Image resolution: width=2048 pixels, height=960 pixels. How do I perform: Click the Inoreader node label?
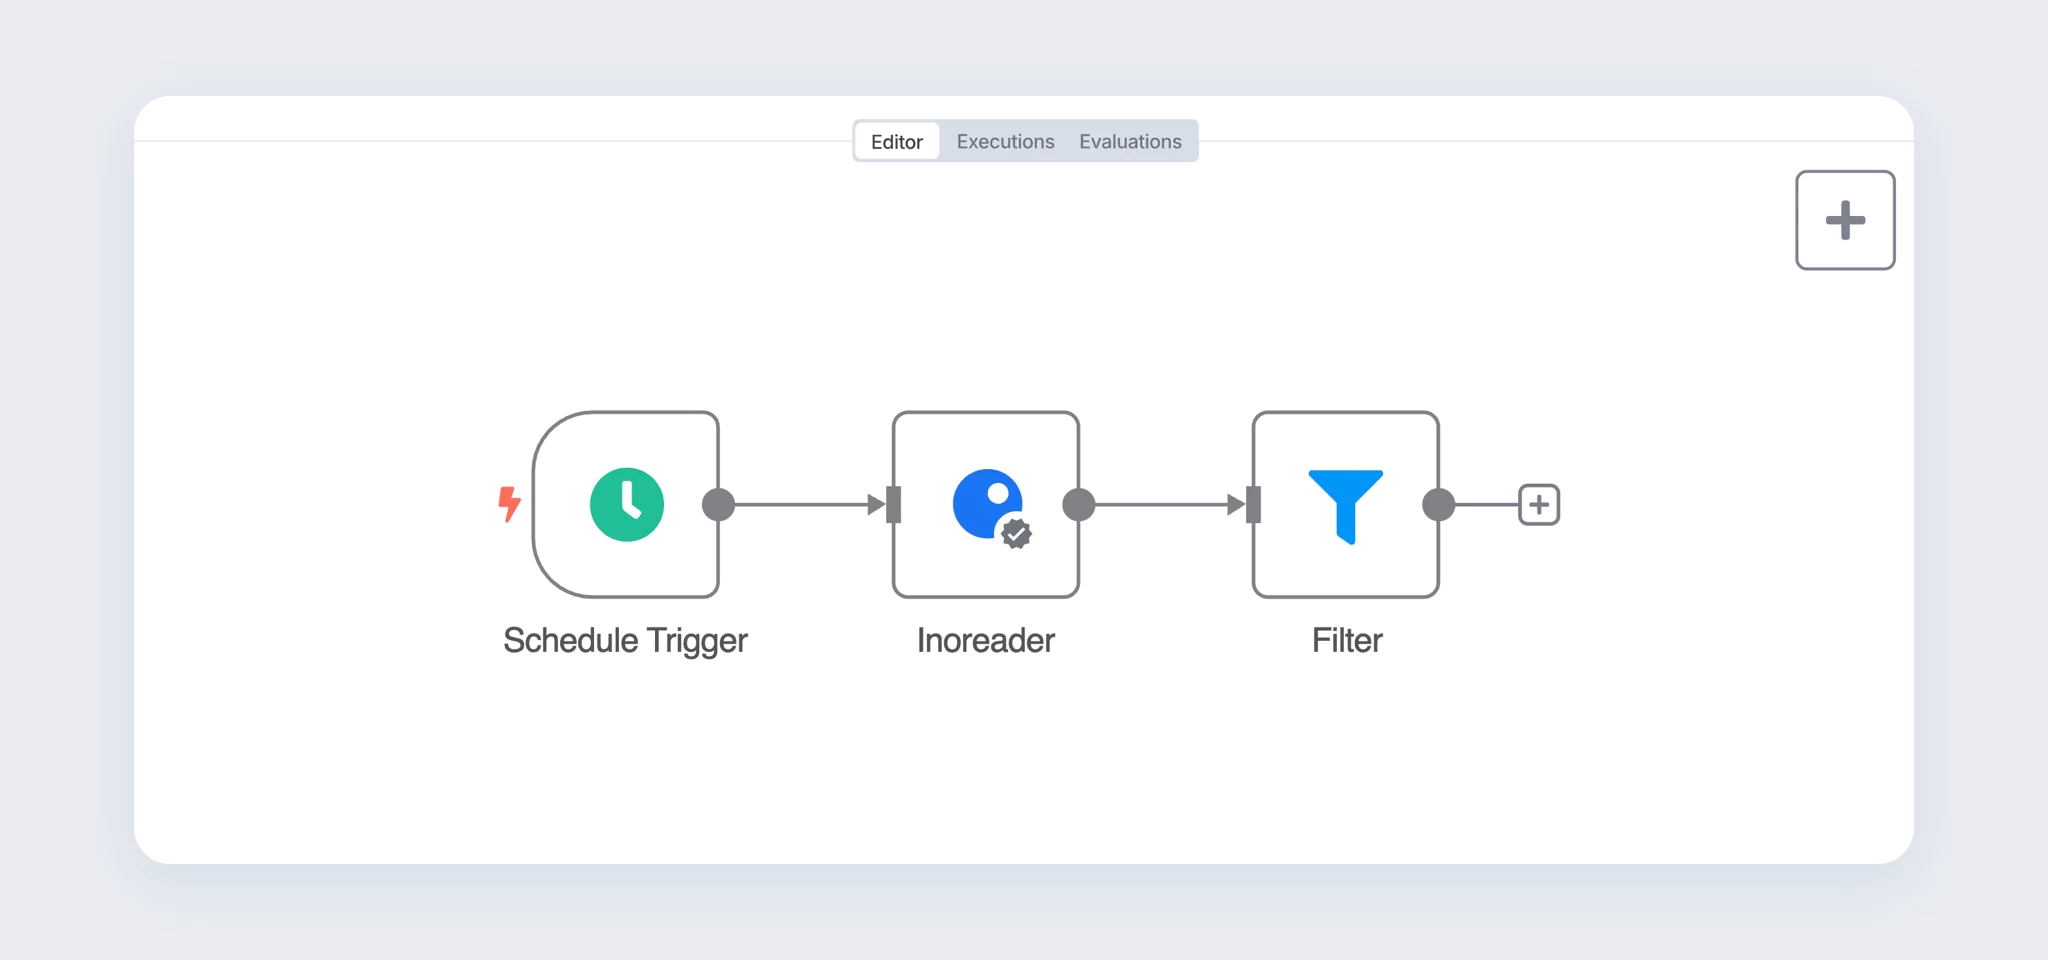click(985, 641)
